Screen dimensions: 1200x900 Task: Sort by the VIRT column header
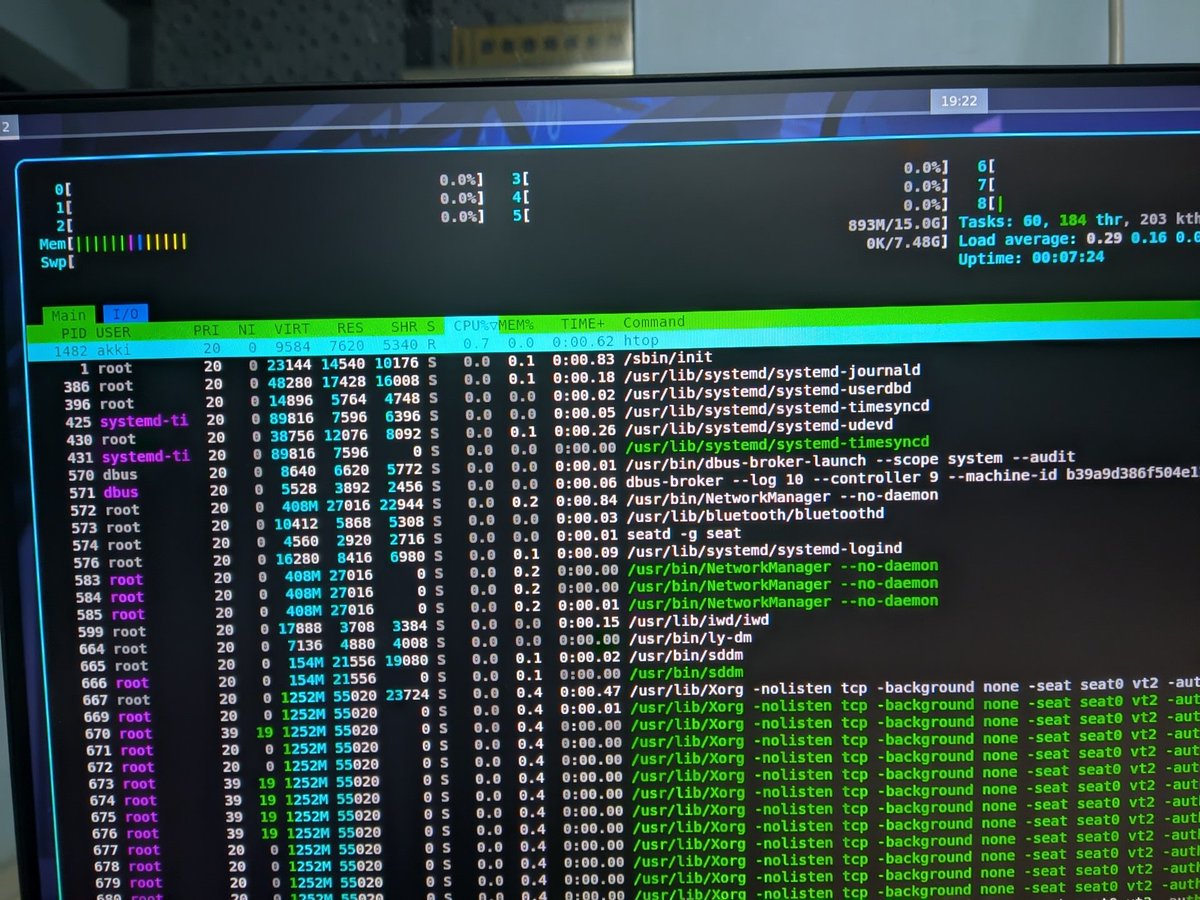pos(292,328)
